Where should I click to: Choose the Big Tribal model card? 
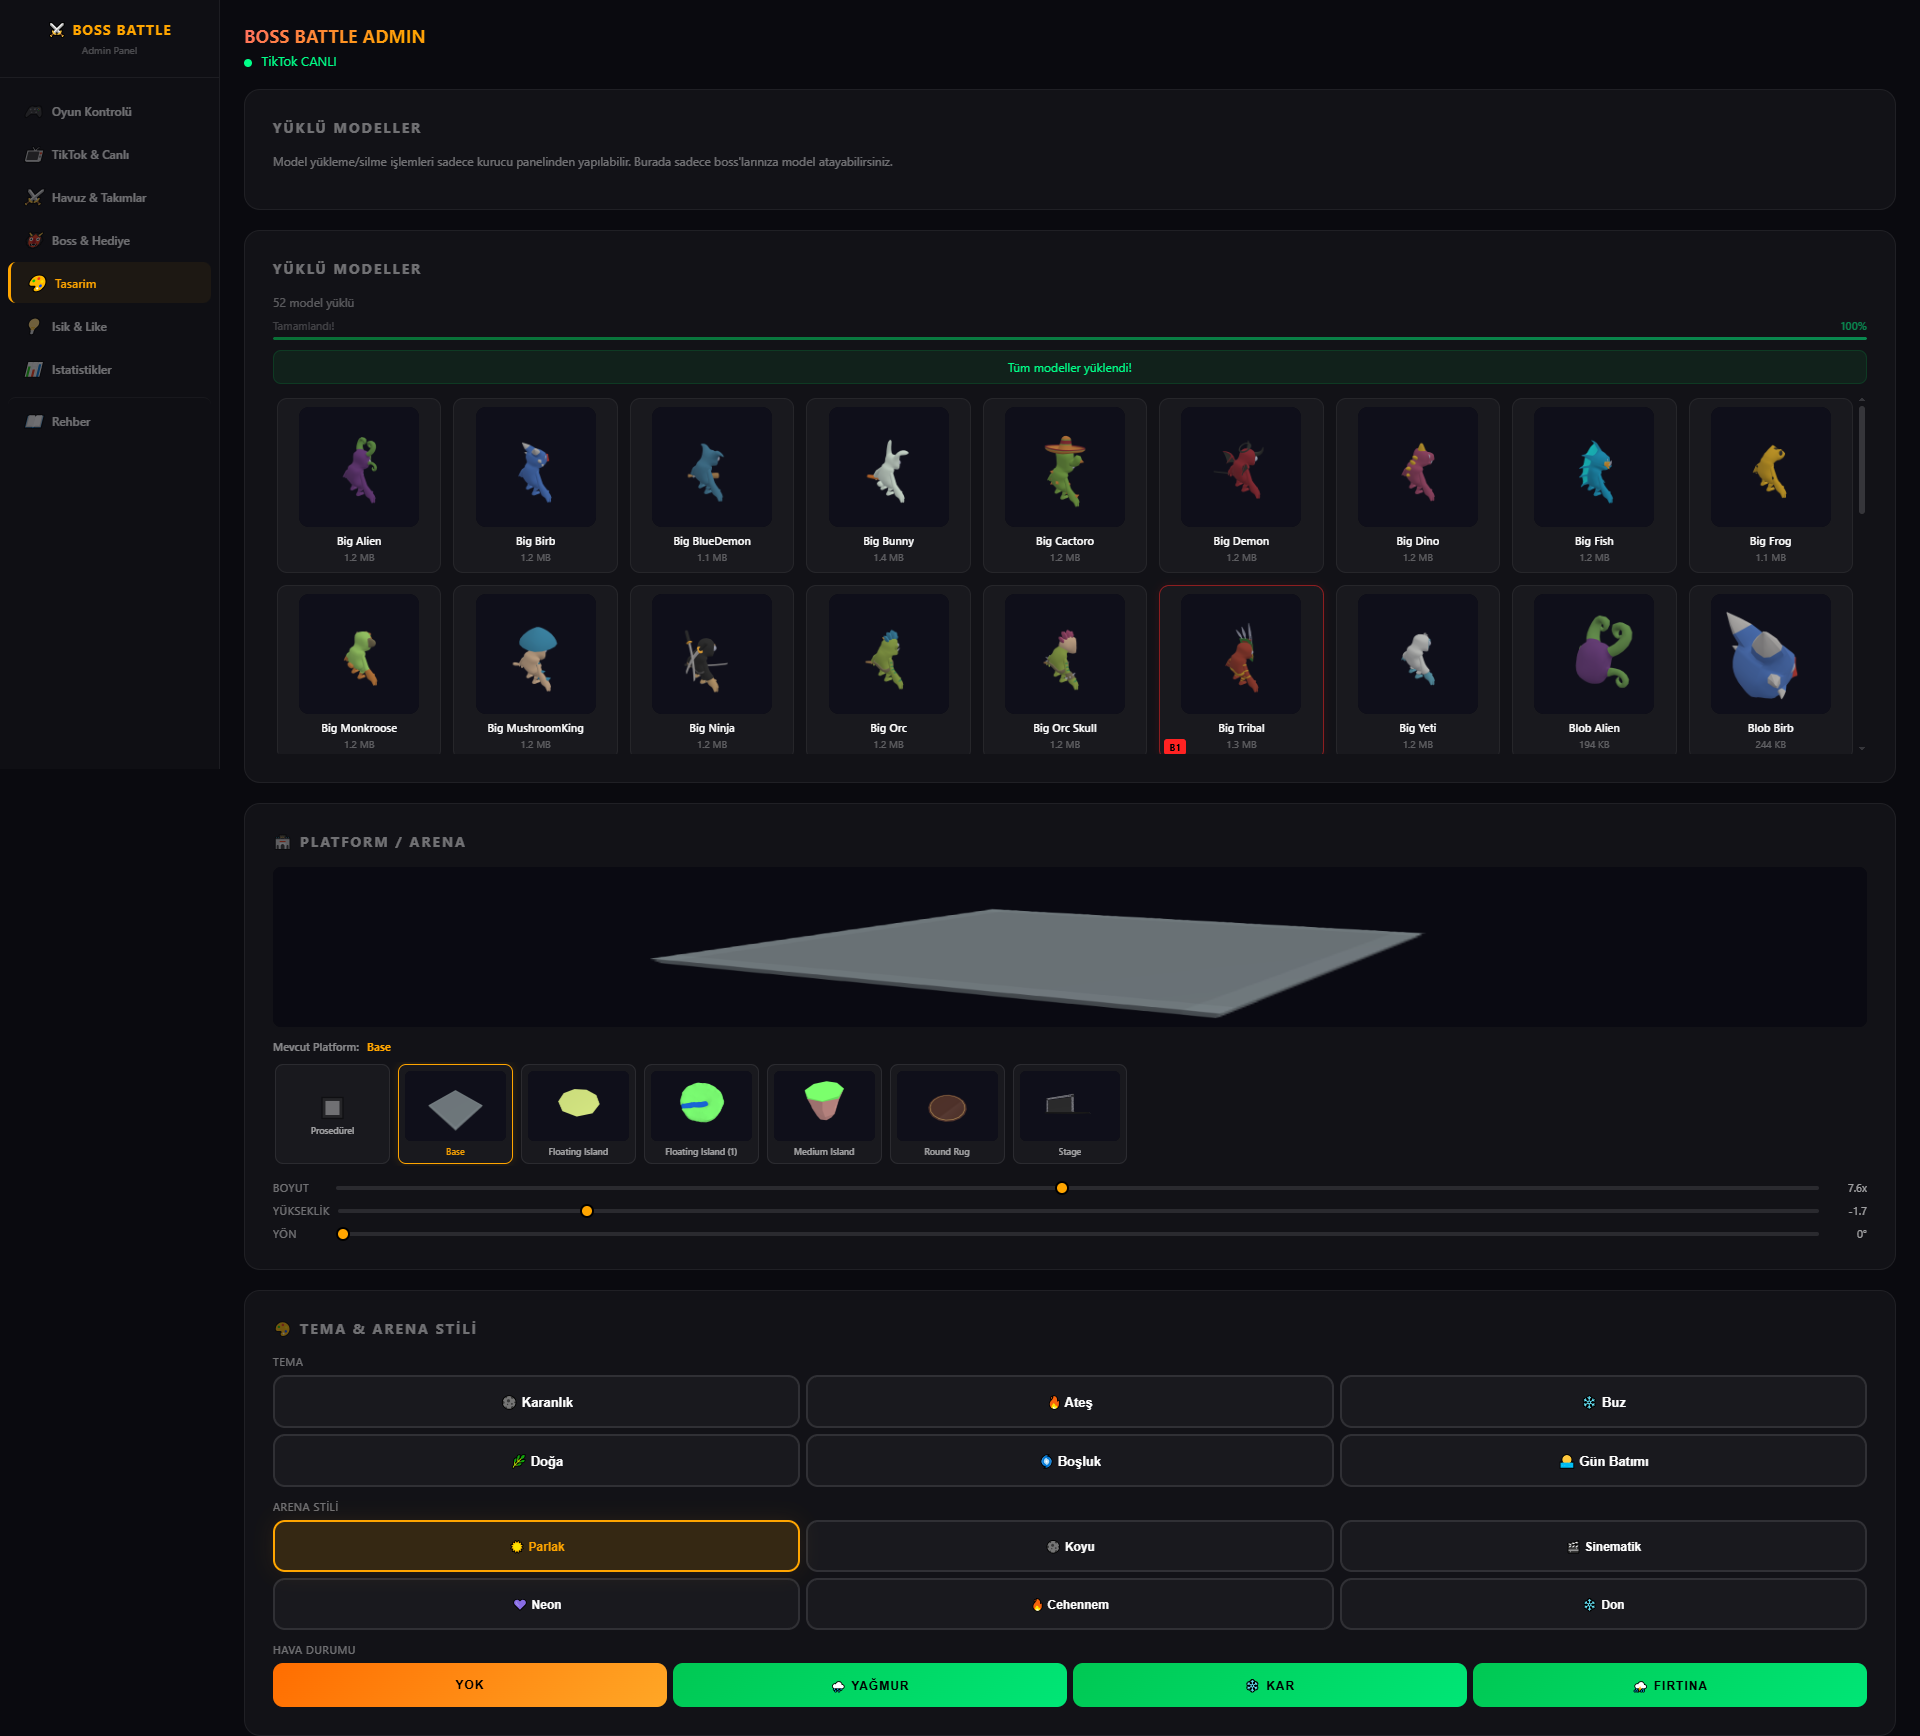click(x=1241, y=669)
